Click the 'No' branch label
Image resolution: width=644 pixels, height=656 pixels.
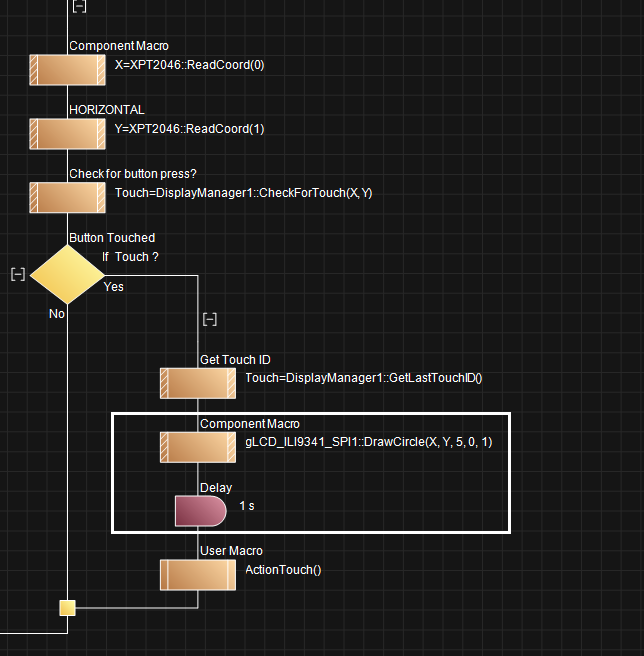57,313
